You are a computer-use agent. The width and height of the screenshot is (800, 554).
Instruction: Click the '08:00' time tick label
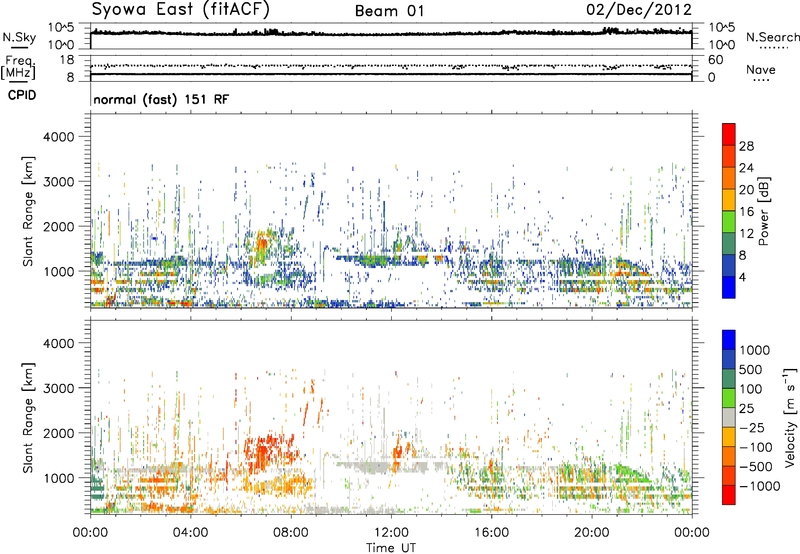pos(291,533)
